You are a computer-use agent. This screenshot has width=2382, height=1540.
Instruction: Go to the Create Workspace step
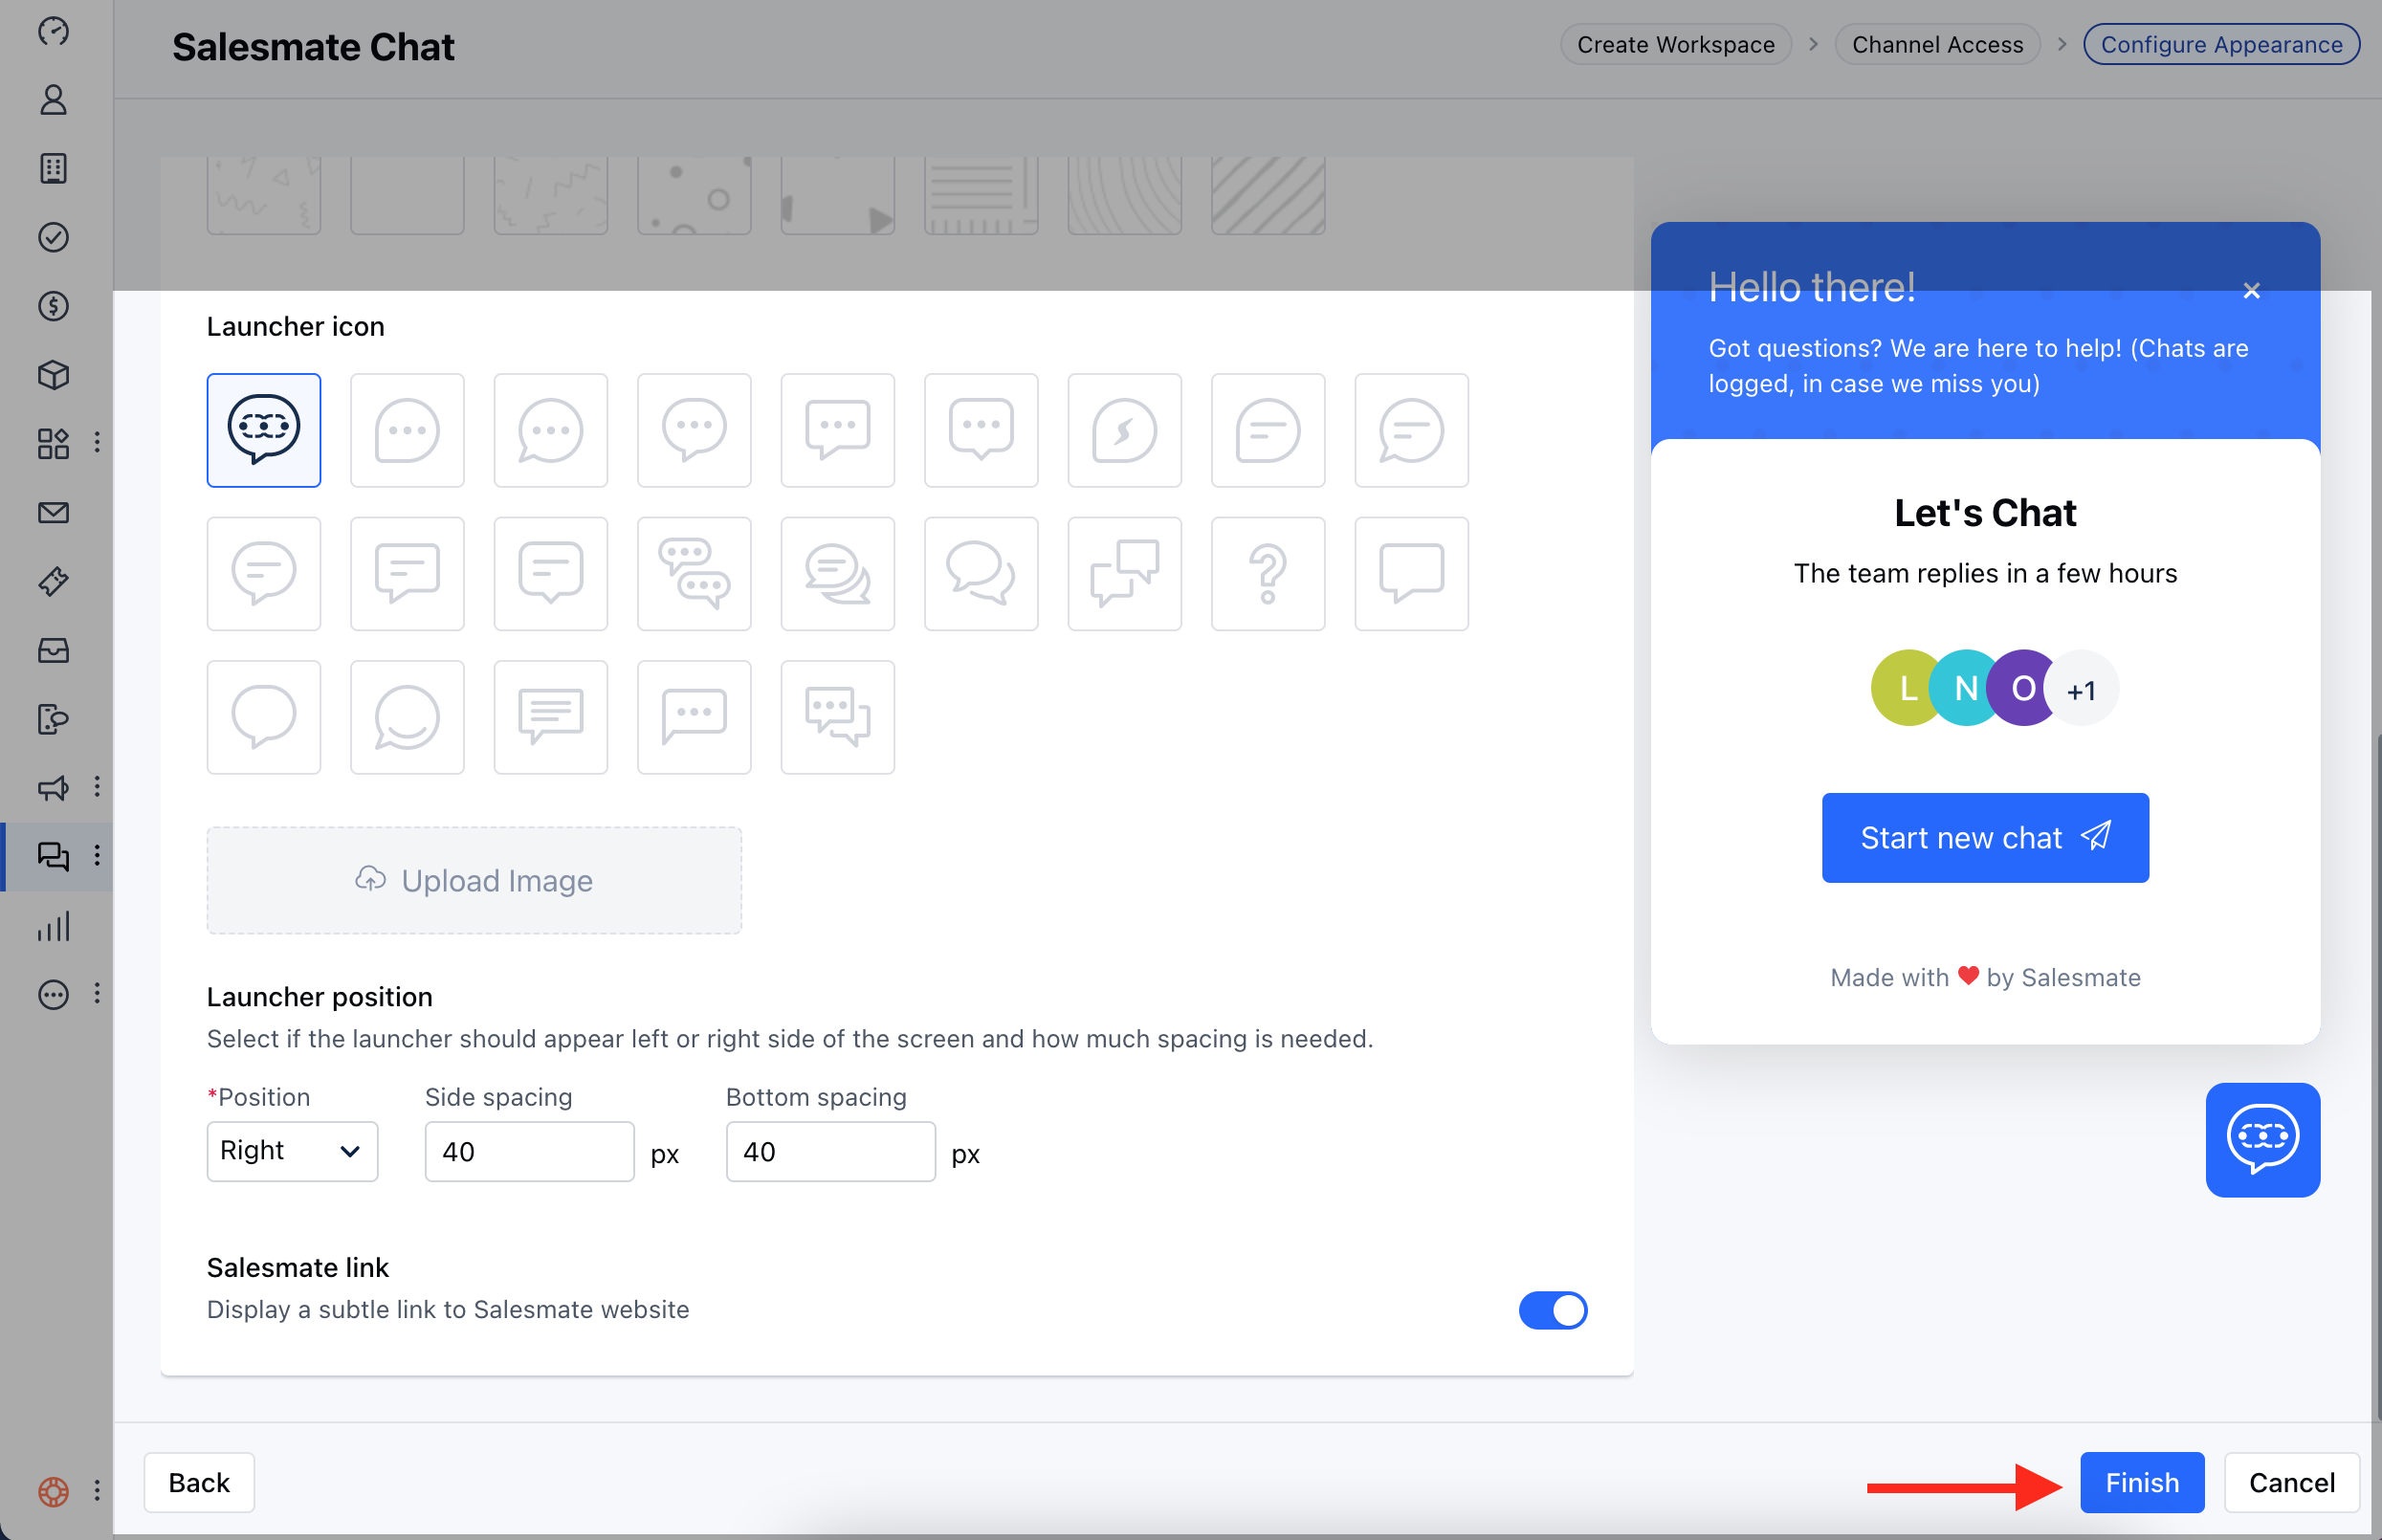point(1676,45)
